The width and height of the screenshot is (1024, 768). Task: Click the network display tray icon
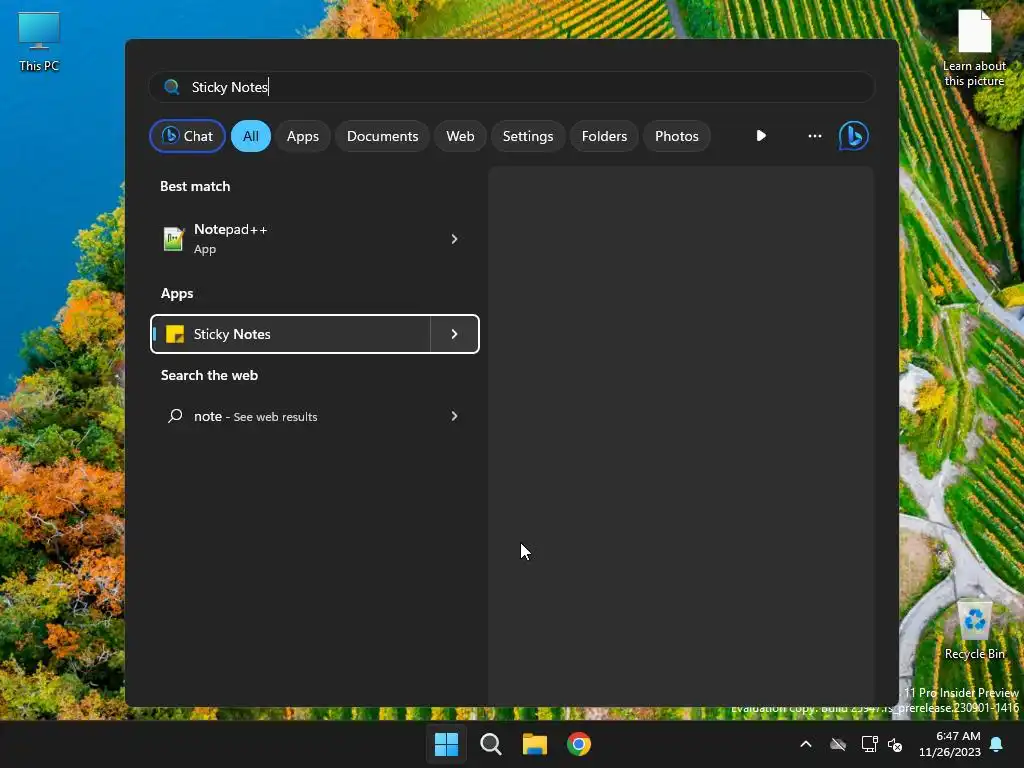pos(869,744)
